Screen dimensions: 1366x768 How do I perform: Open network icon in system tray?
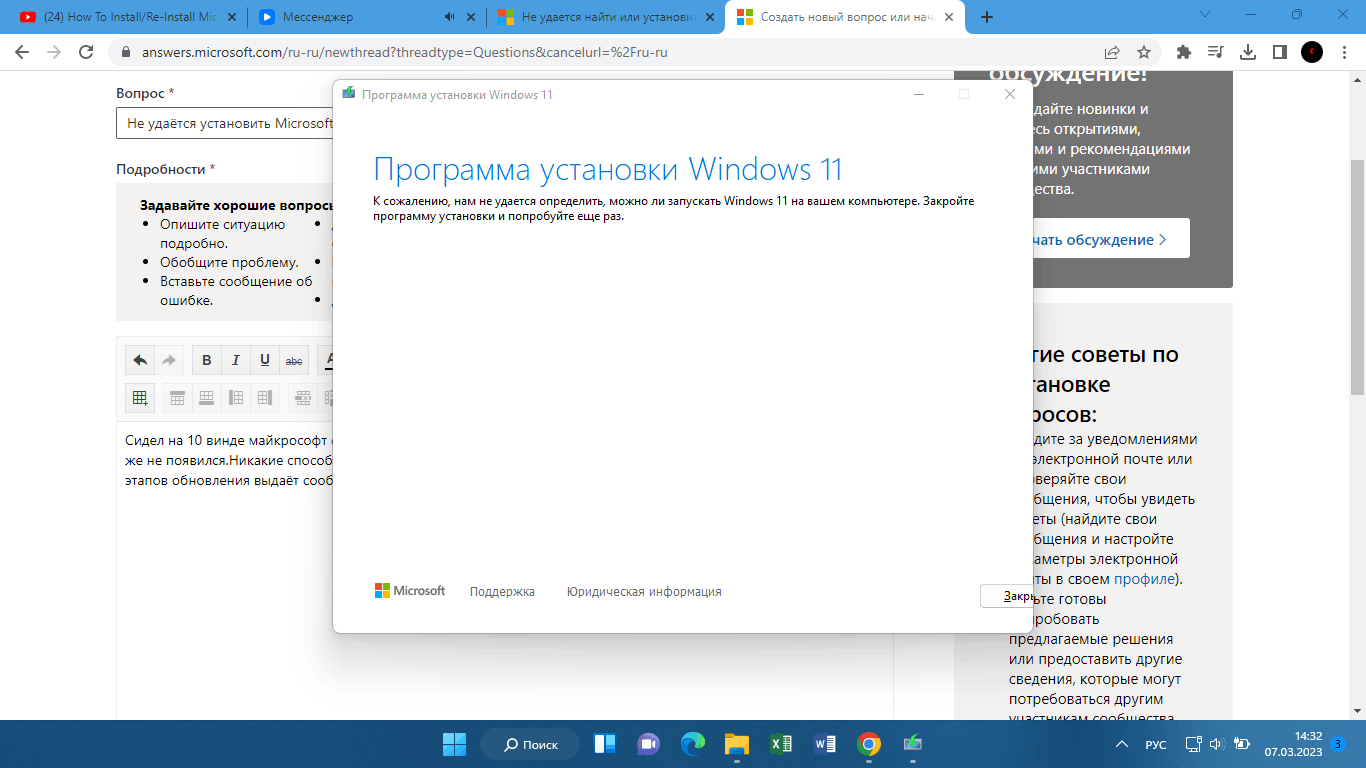(1193, 744)
